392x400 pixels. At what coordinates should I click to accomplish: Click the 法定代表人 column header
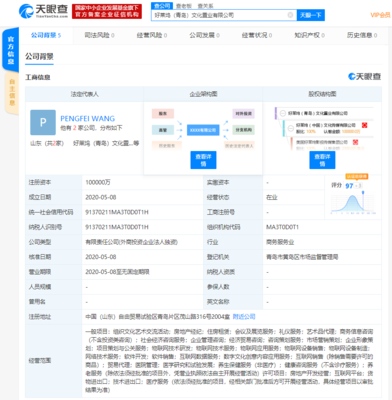point(85,94)
